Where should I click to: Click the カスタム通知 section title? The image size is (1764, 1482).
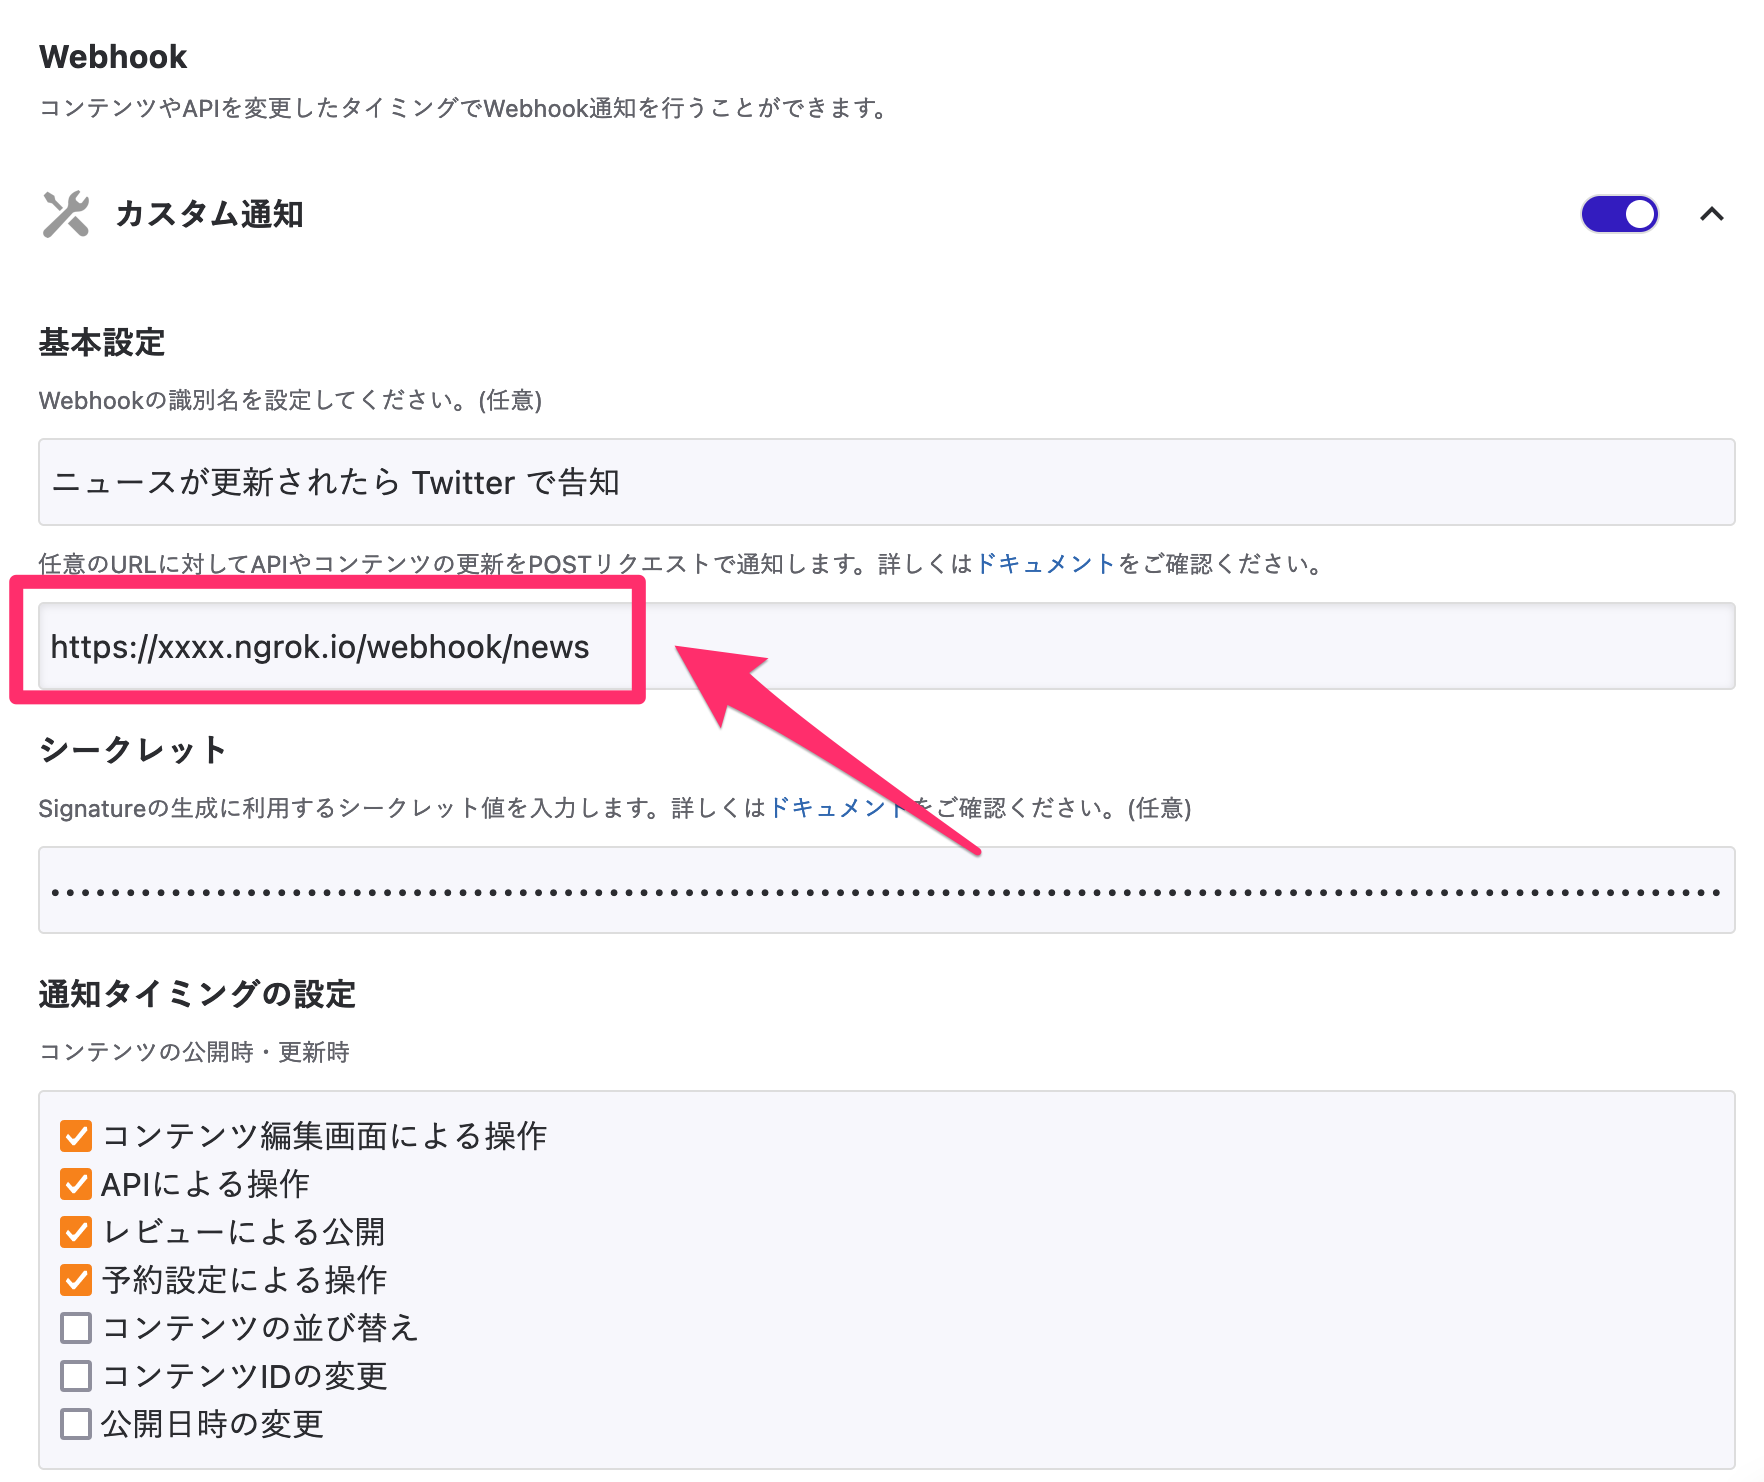[209, 214]
